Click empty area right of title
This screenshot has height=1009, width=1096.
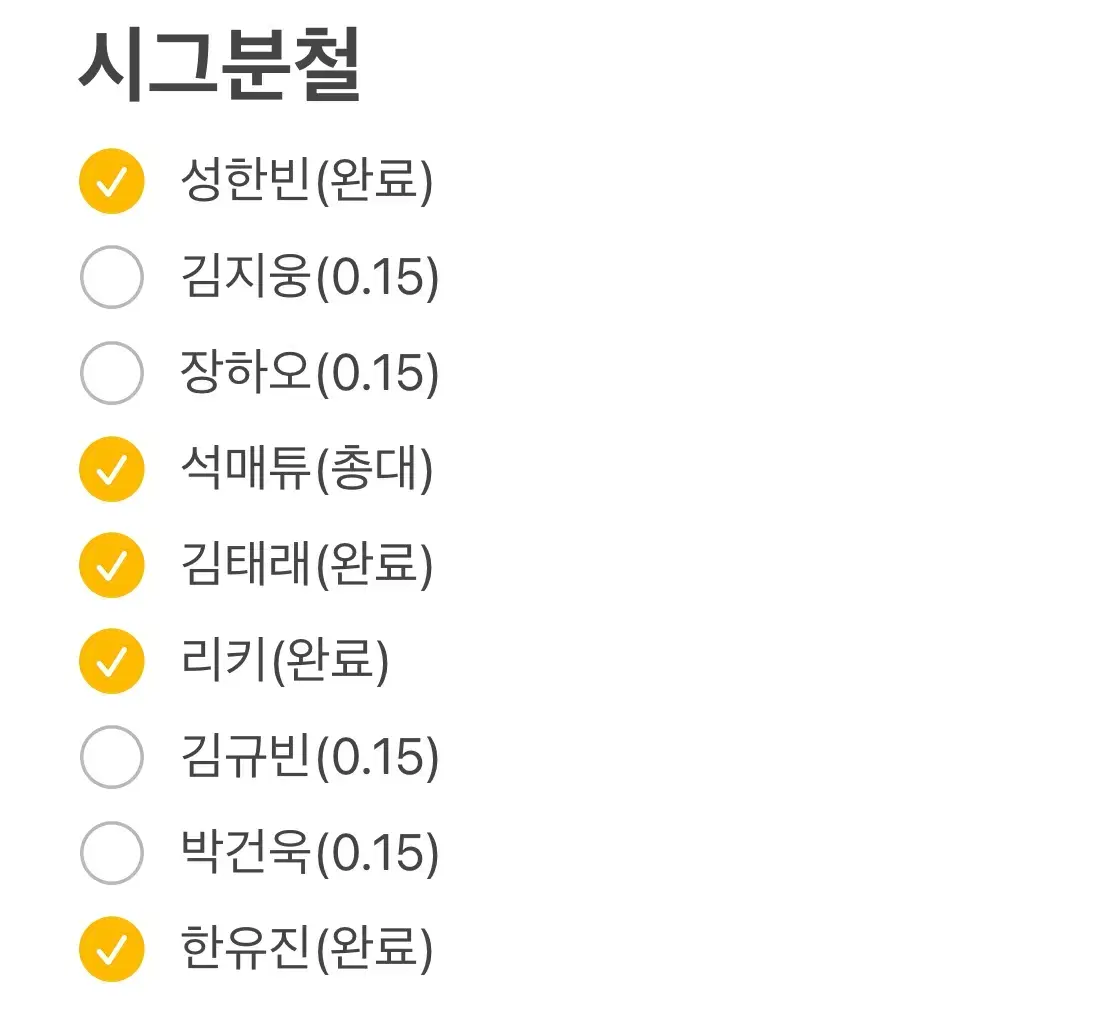click(727, 65)
